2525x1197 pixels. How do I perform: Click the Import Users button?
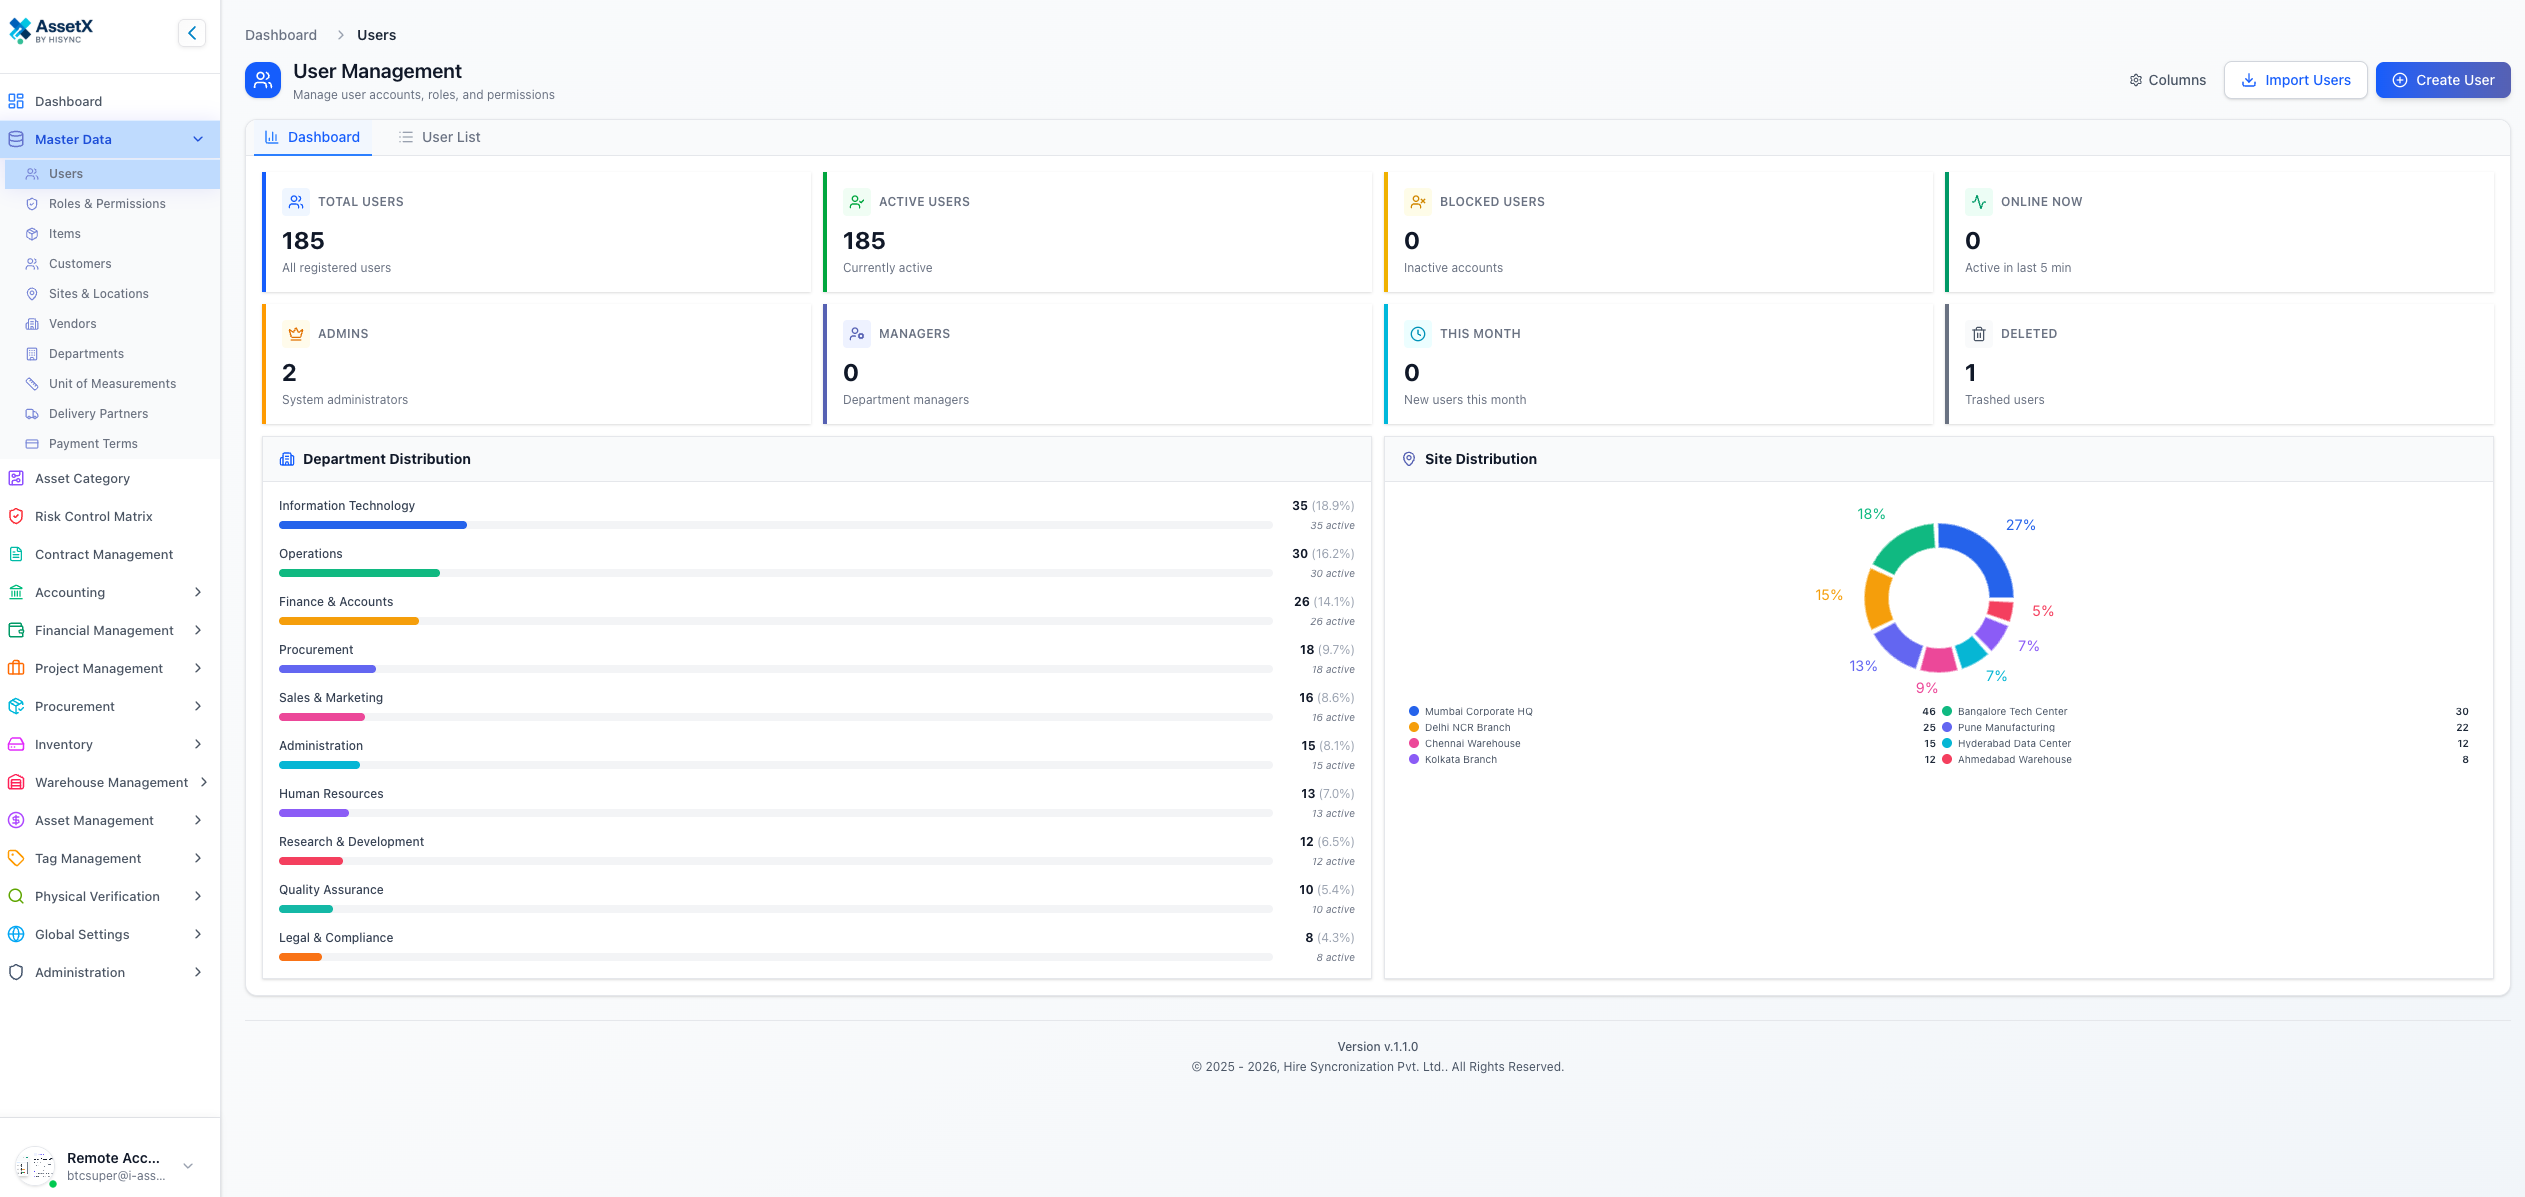coord(2296,79)
